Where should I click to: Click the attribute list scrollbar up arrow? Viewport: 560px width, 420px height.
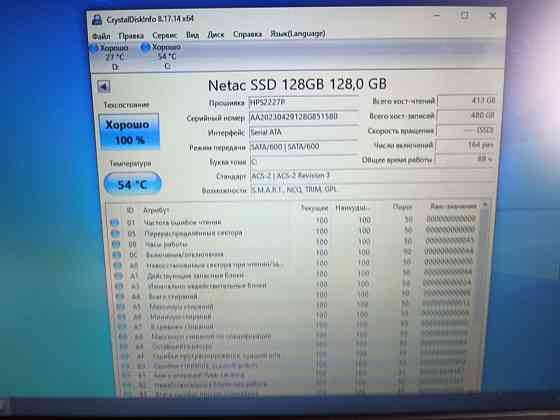[x=485, y=205]
